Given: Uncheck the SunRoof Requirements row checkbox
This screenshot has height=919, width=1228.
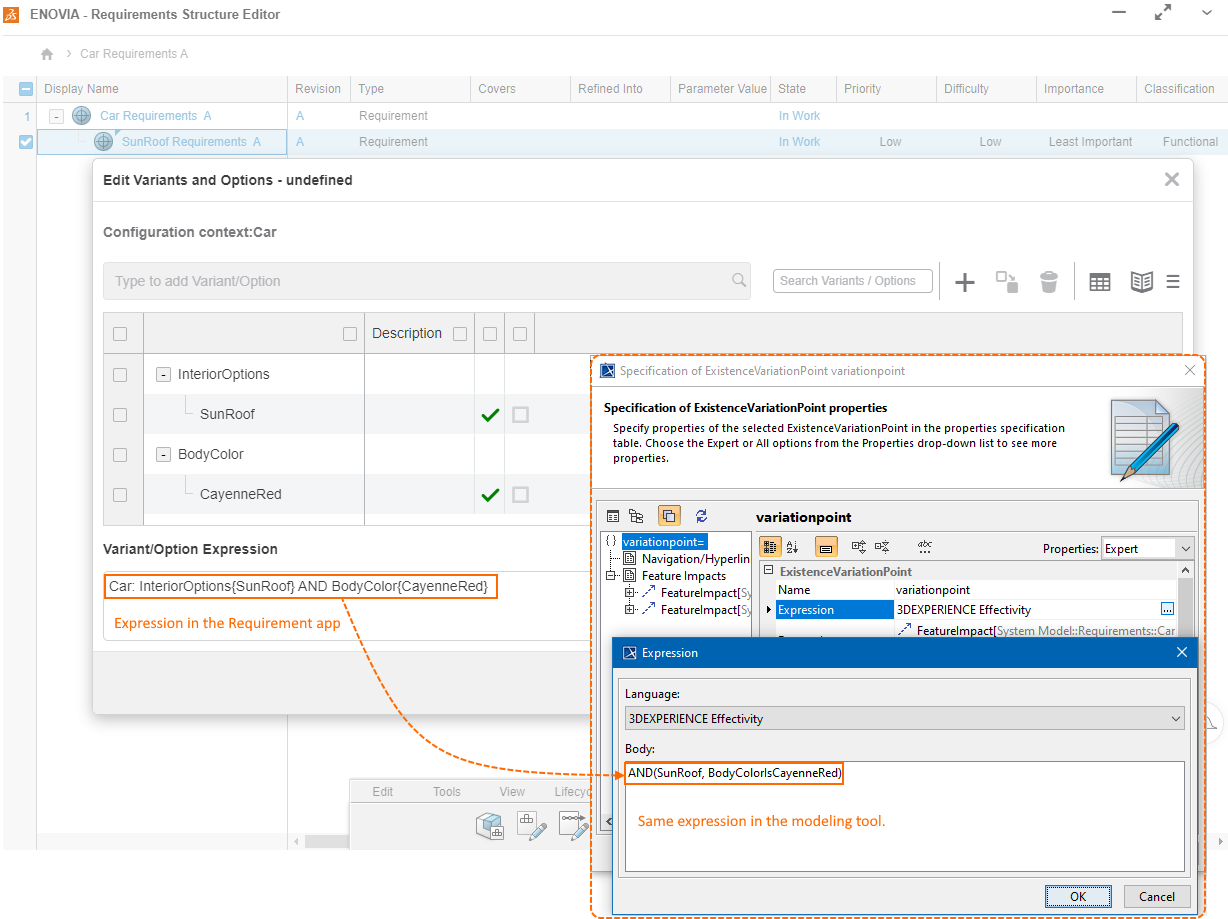Looking at the screenshot, I should [26, 142].
